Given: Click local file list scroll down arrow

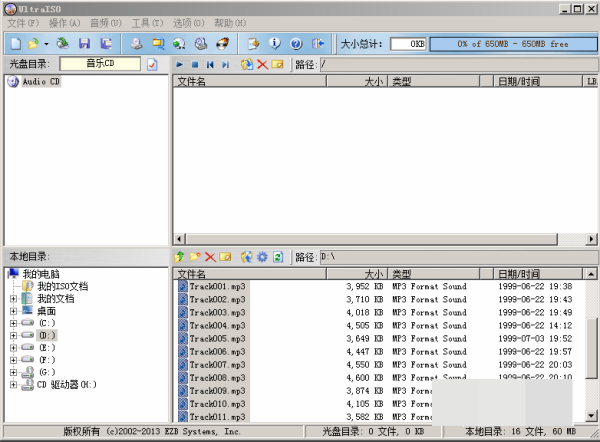Looking at the screenshot, I should (x=591, y=416).
